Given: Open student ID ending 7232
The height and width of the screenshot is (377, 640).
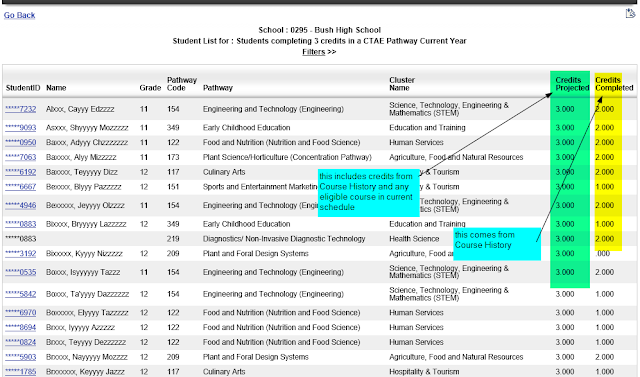Looking at the screenshot, I should 21,109.
